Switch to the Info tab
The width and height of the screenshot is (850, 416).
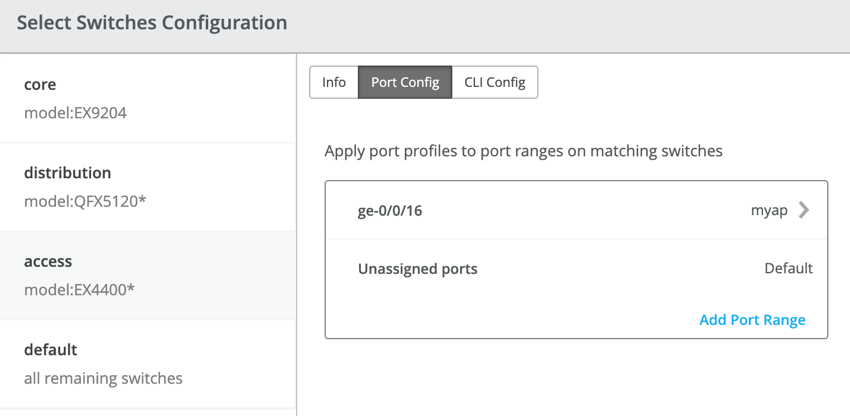(334, 82)
